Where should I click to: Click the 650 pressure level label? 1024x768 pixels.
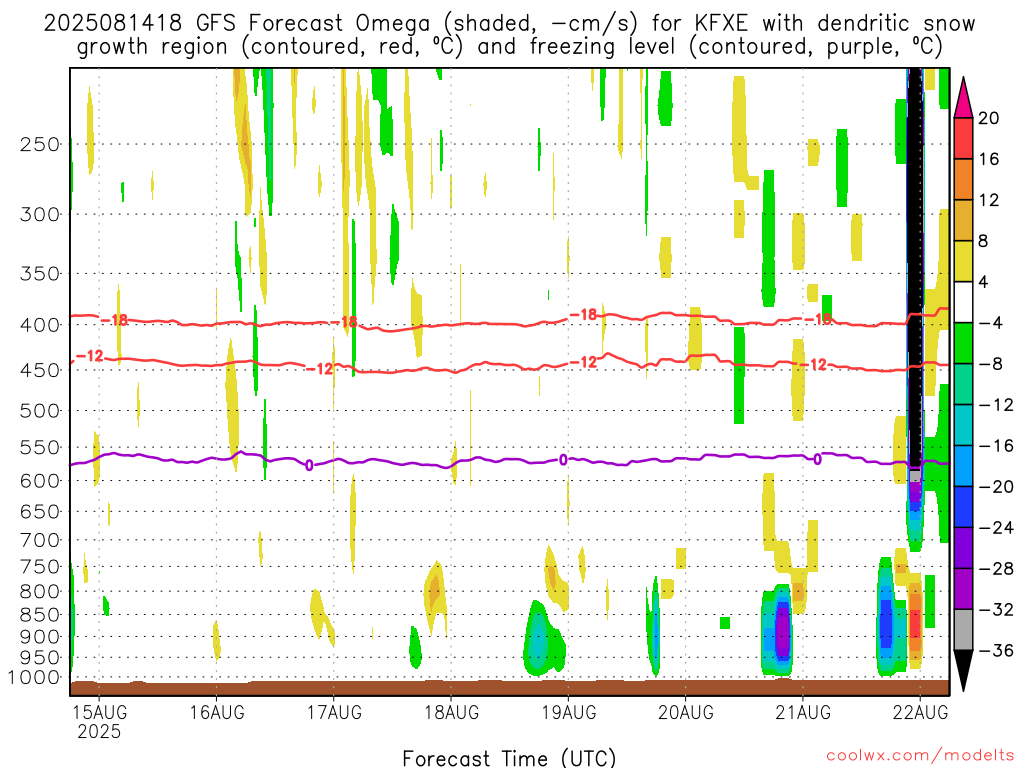(x=40, y=511)
